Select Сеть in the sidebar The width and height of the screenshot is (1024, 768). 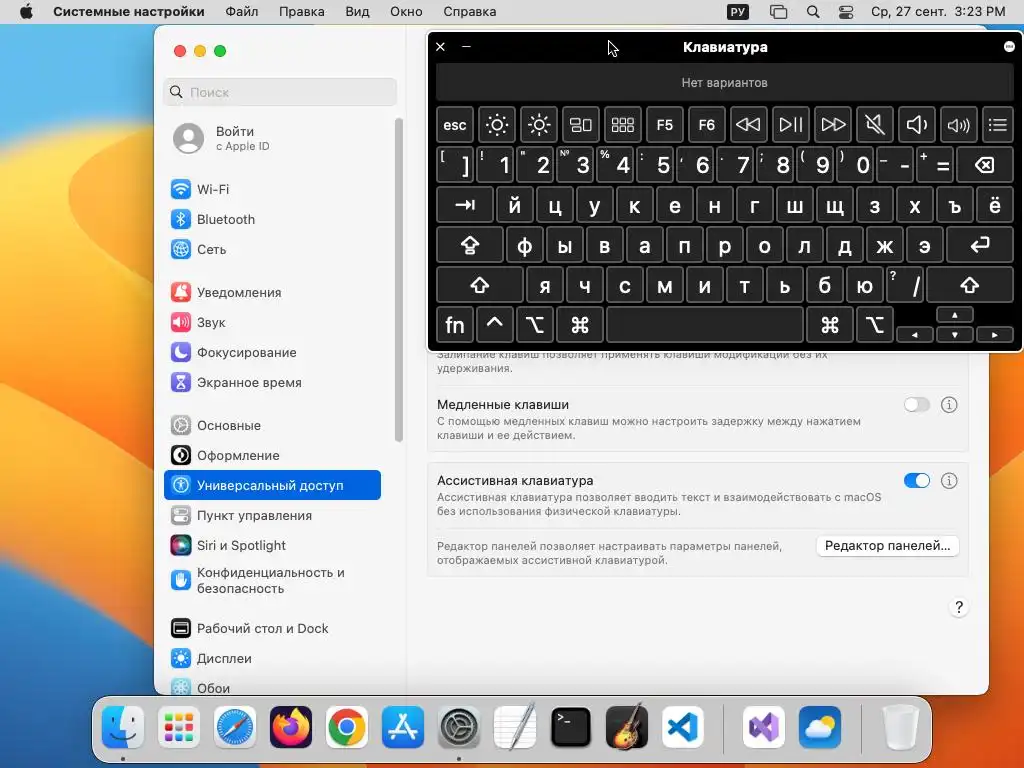point(272,249)
